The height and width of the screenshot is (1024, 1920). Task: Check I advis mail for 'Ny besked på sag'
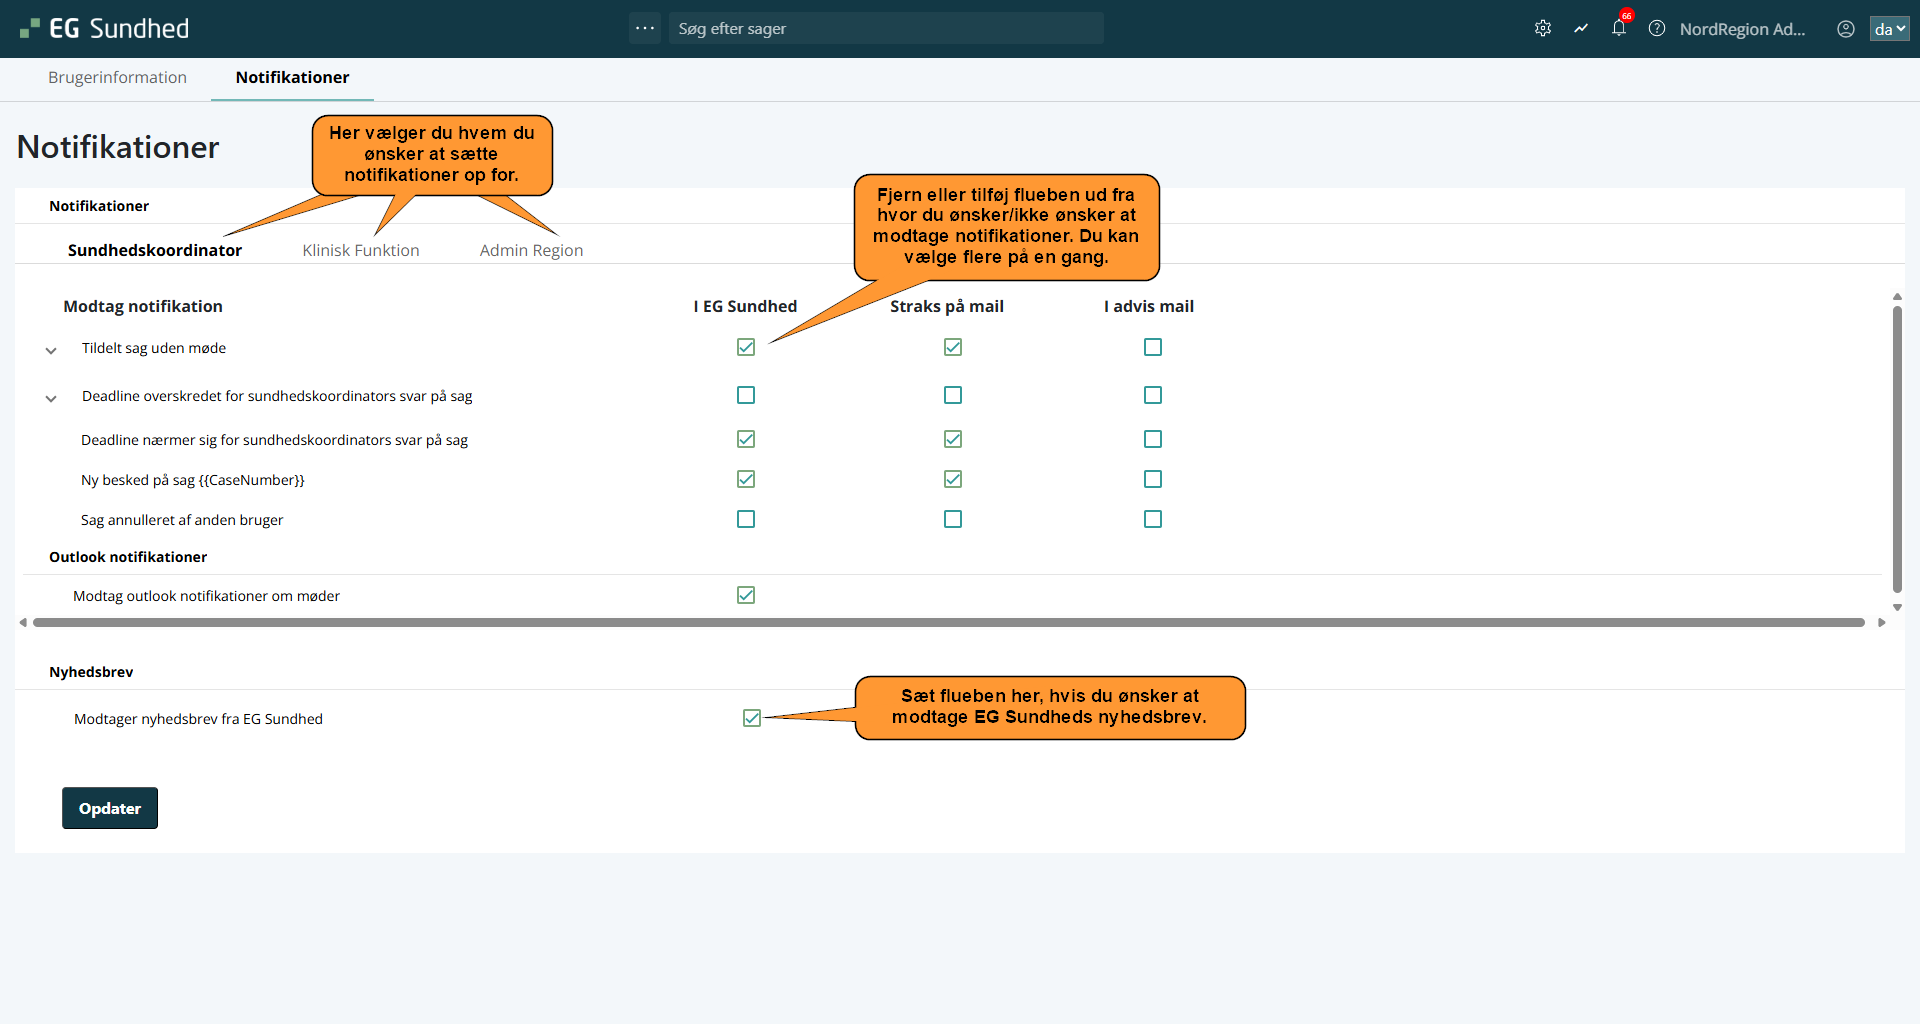(1153, 479)
